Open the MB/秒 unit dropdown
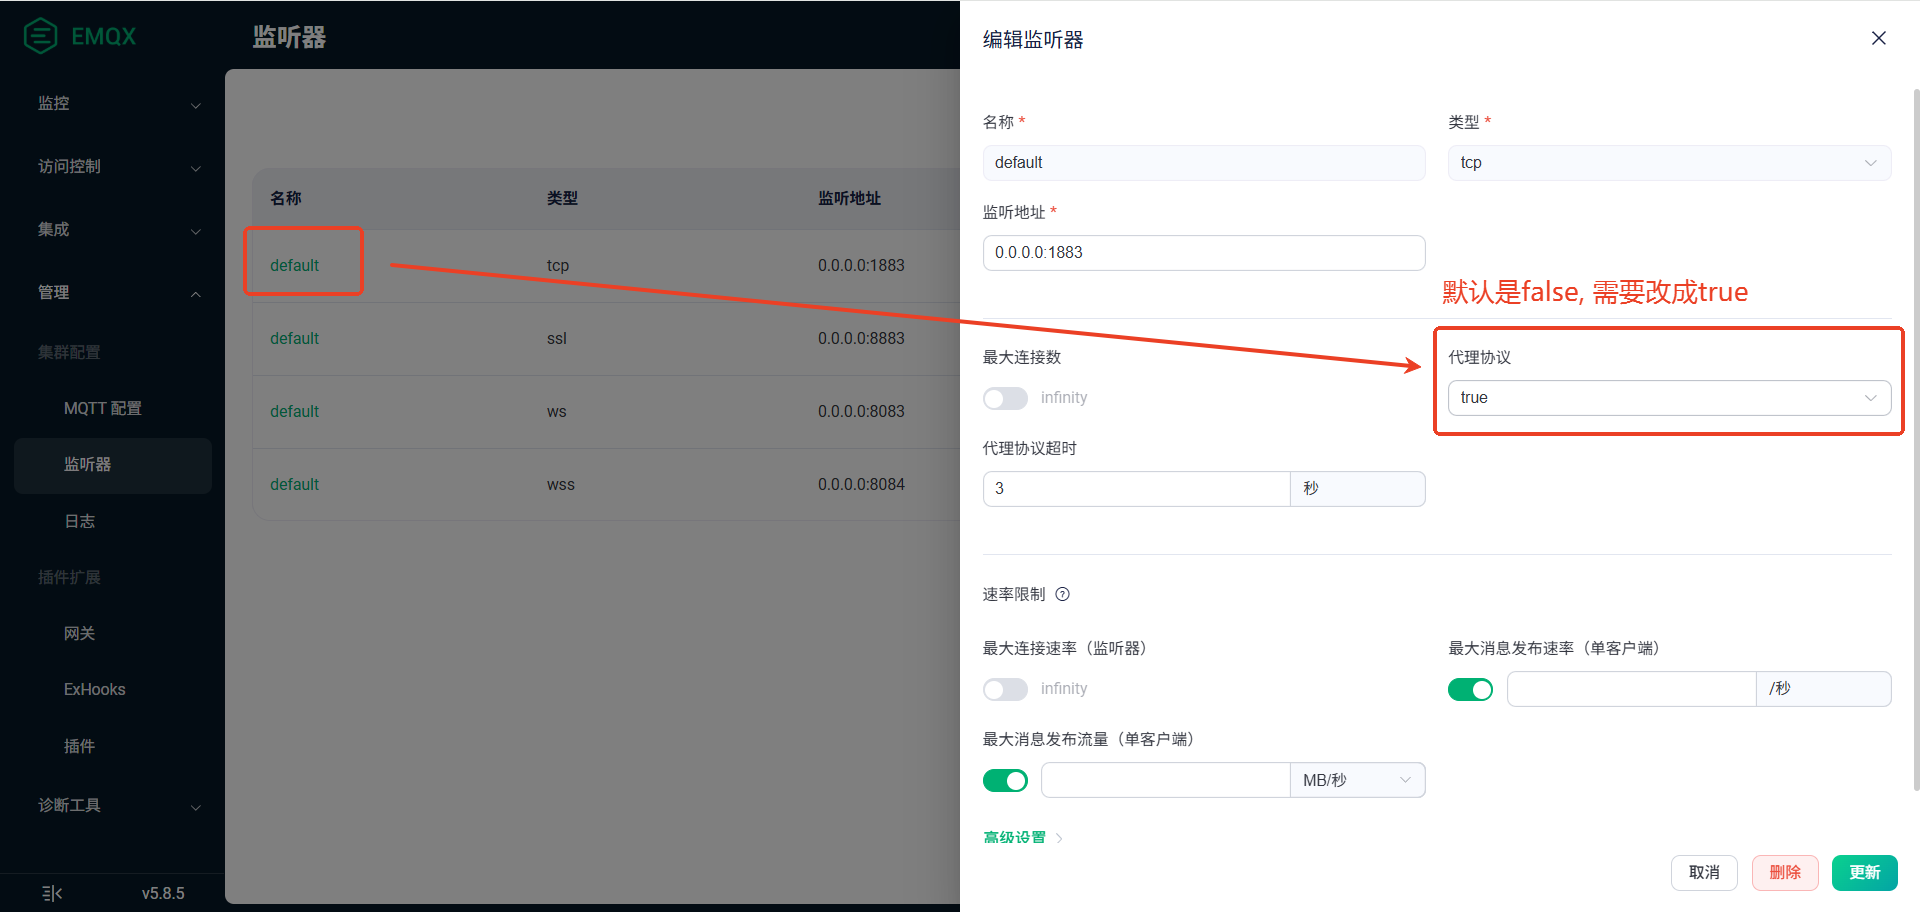The width and height of the screenshot is (1920, 912). (1357, 780)
